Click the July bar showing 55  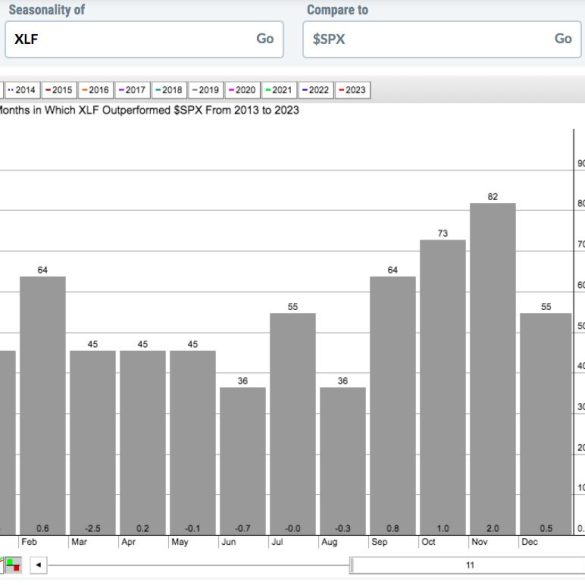(x=293, y=424)
